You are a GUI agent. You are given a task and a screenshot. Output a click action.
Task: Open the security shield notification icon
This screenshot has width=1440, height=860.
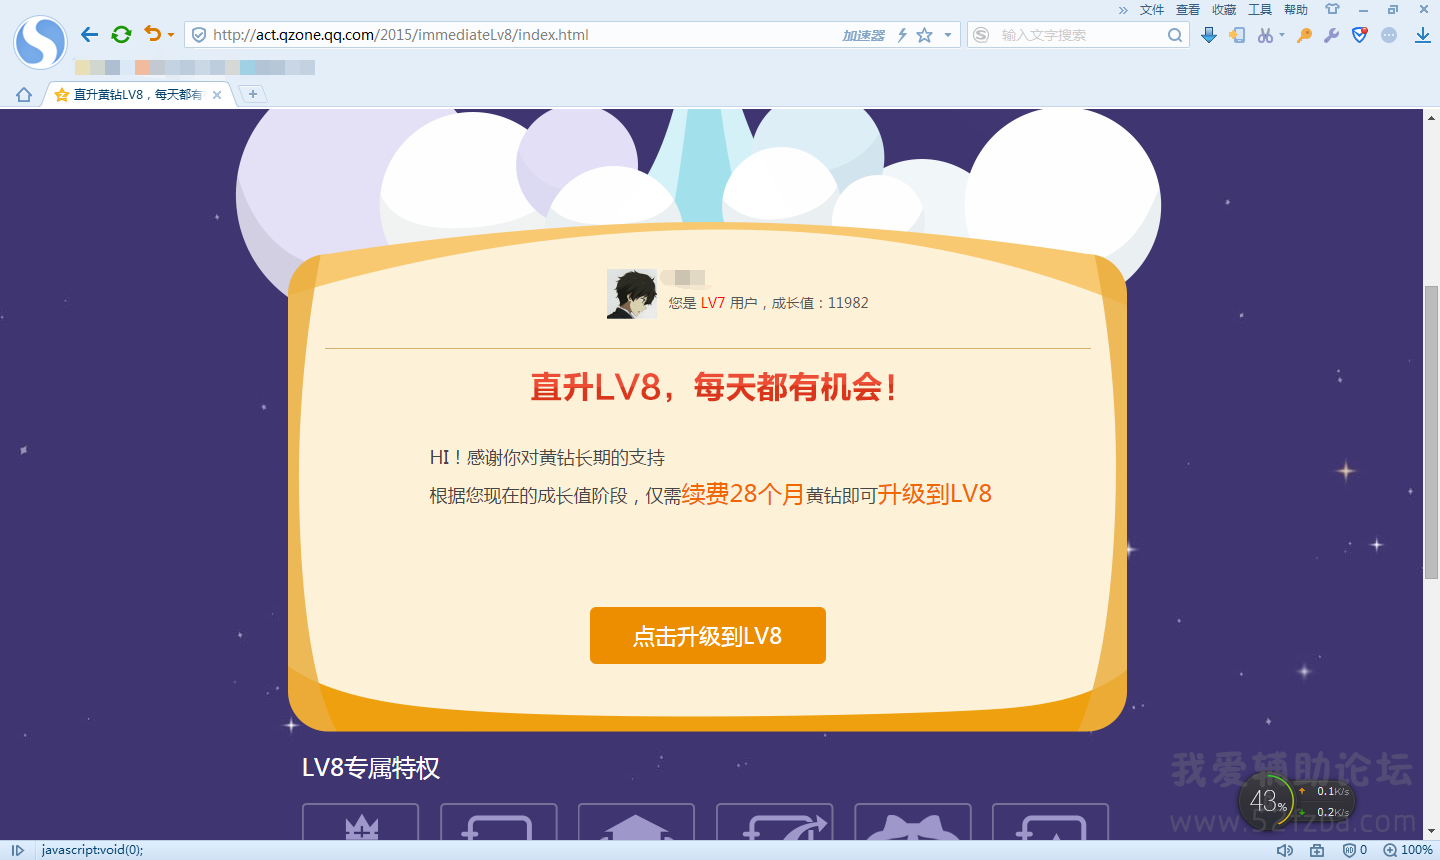(x=1359, y=35)
